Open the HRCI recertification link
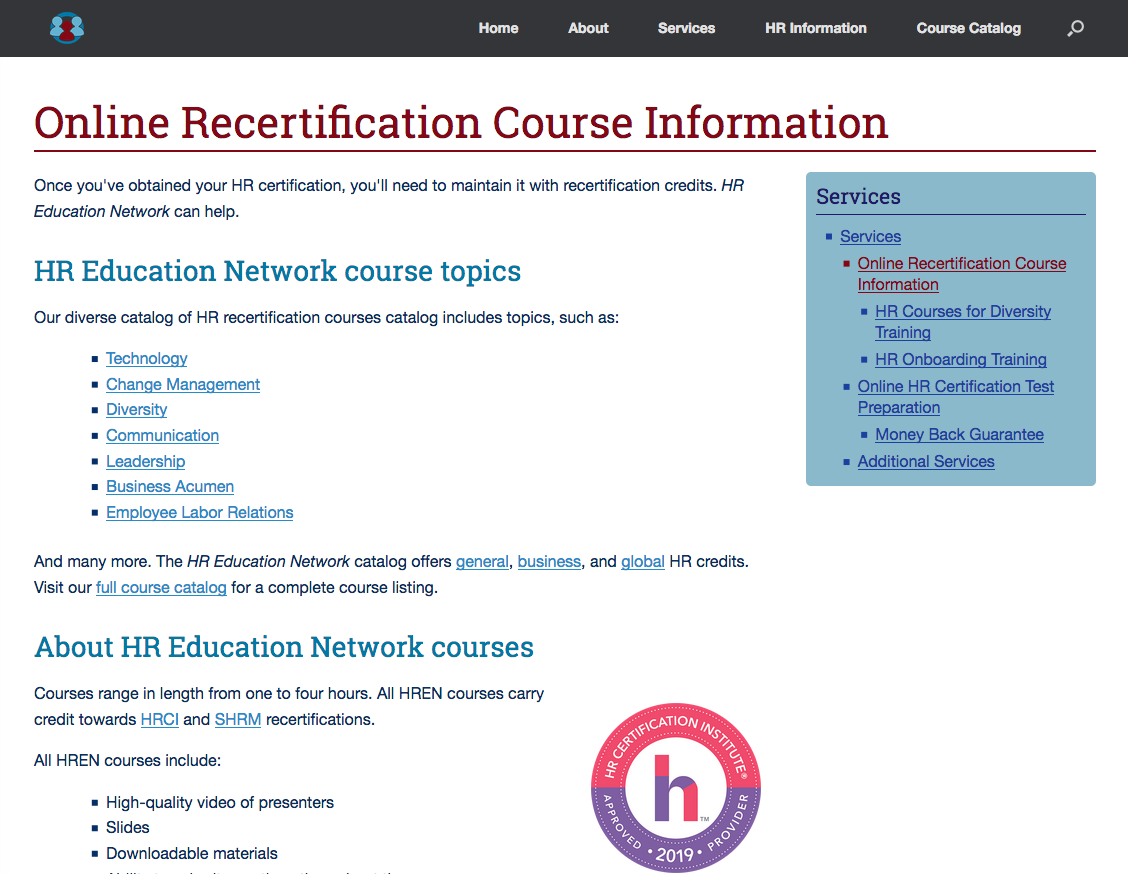The width and height of the screenshot is (1128, 874). click(160, 719)
